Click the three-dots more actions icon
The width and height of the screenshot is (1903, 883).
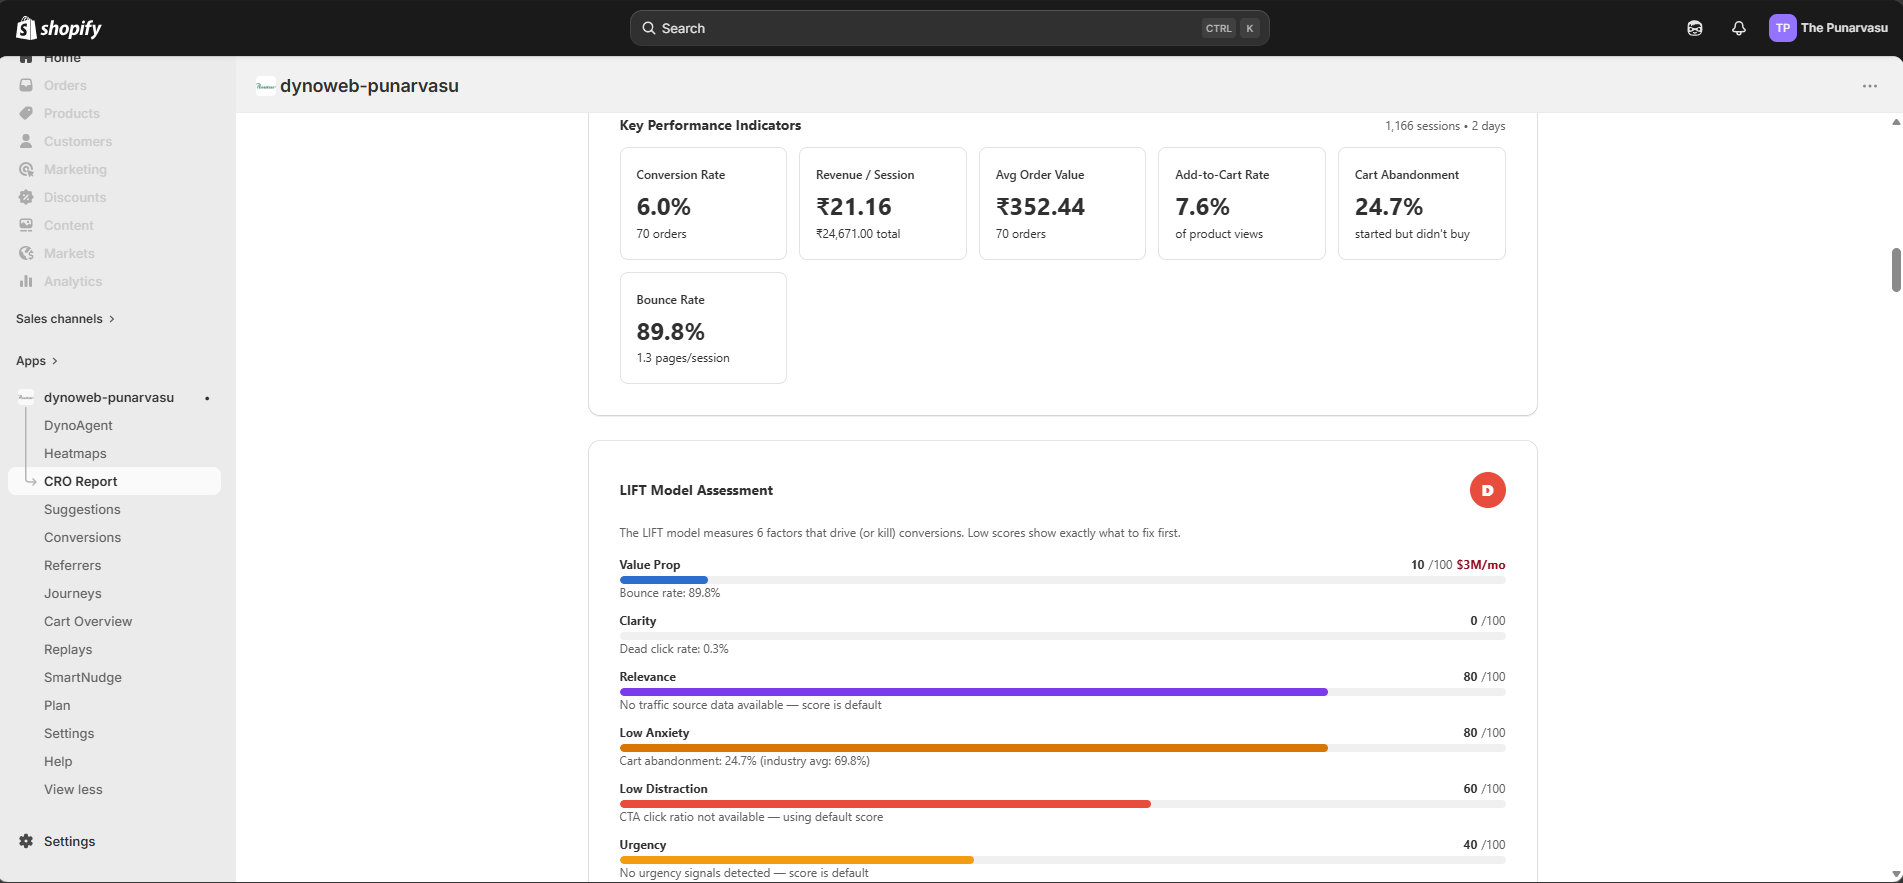pos(1869,86)
